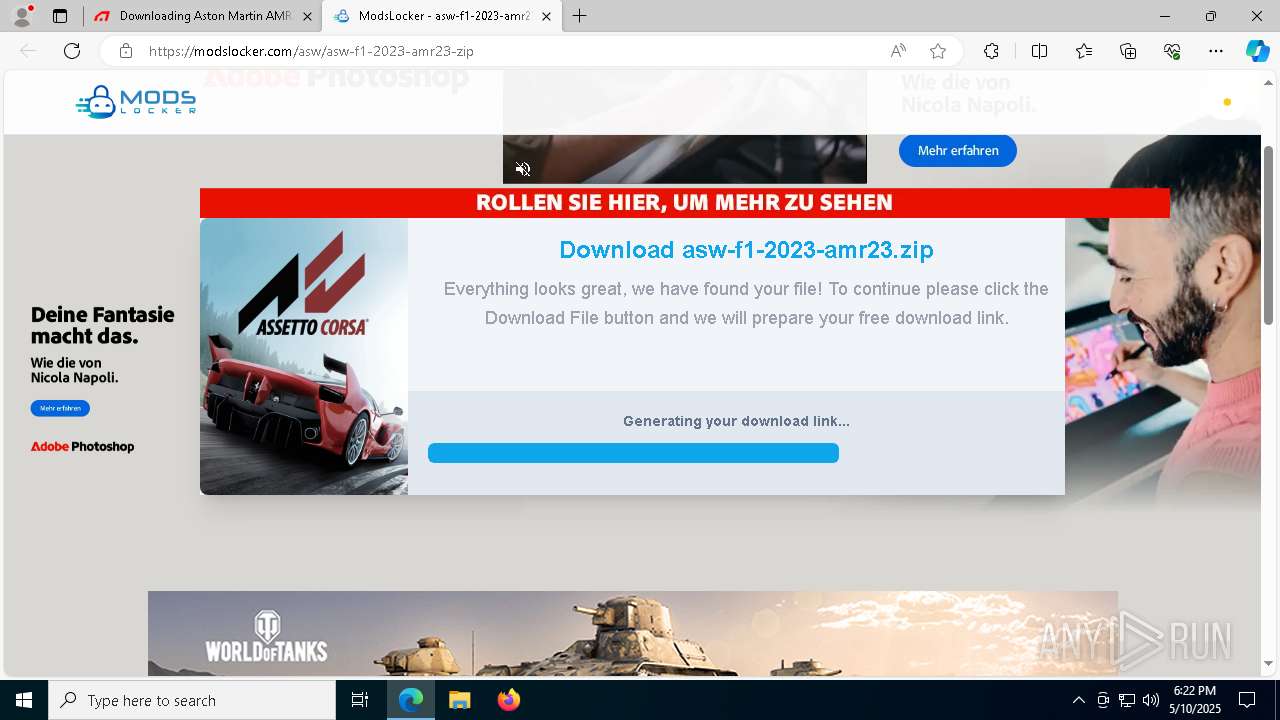Open volume control in tray
1280x720 pixels.
click(1151, 700)
